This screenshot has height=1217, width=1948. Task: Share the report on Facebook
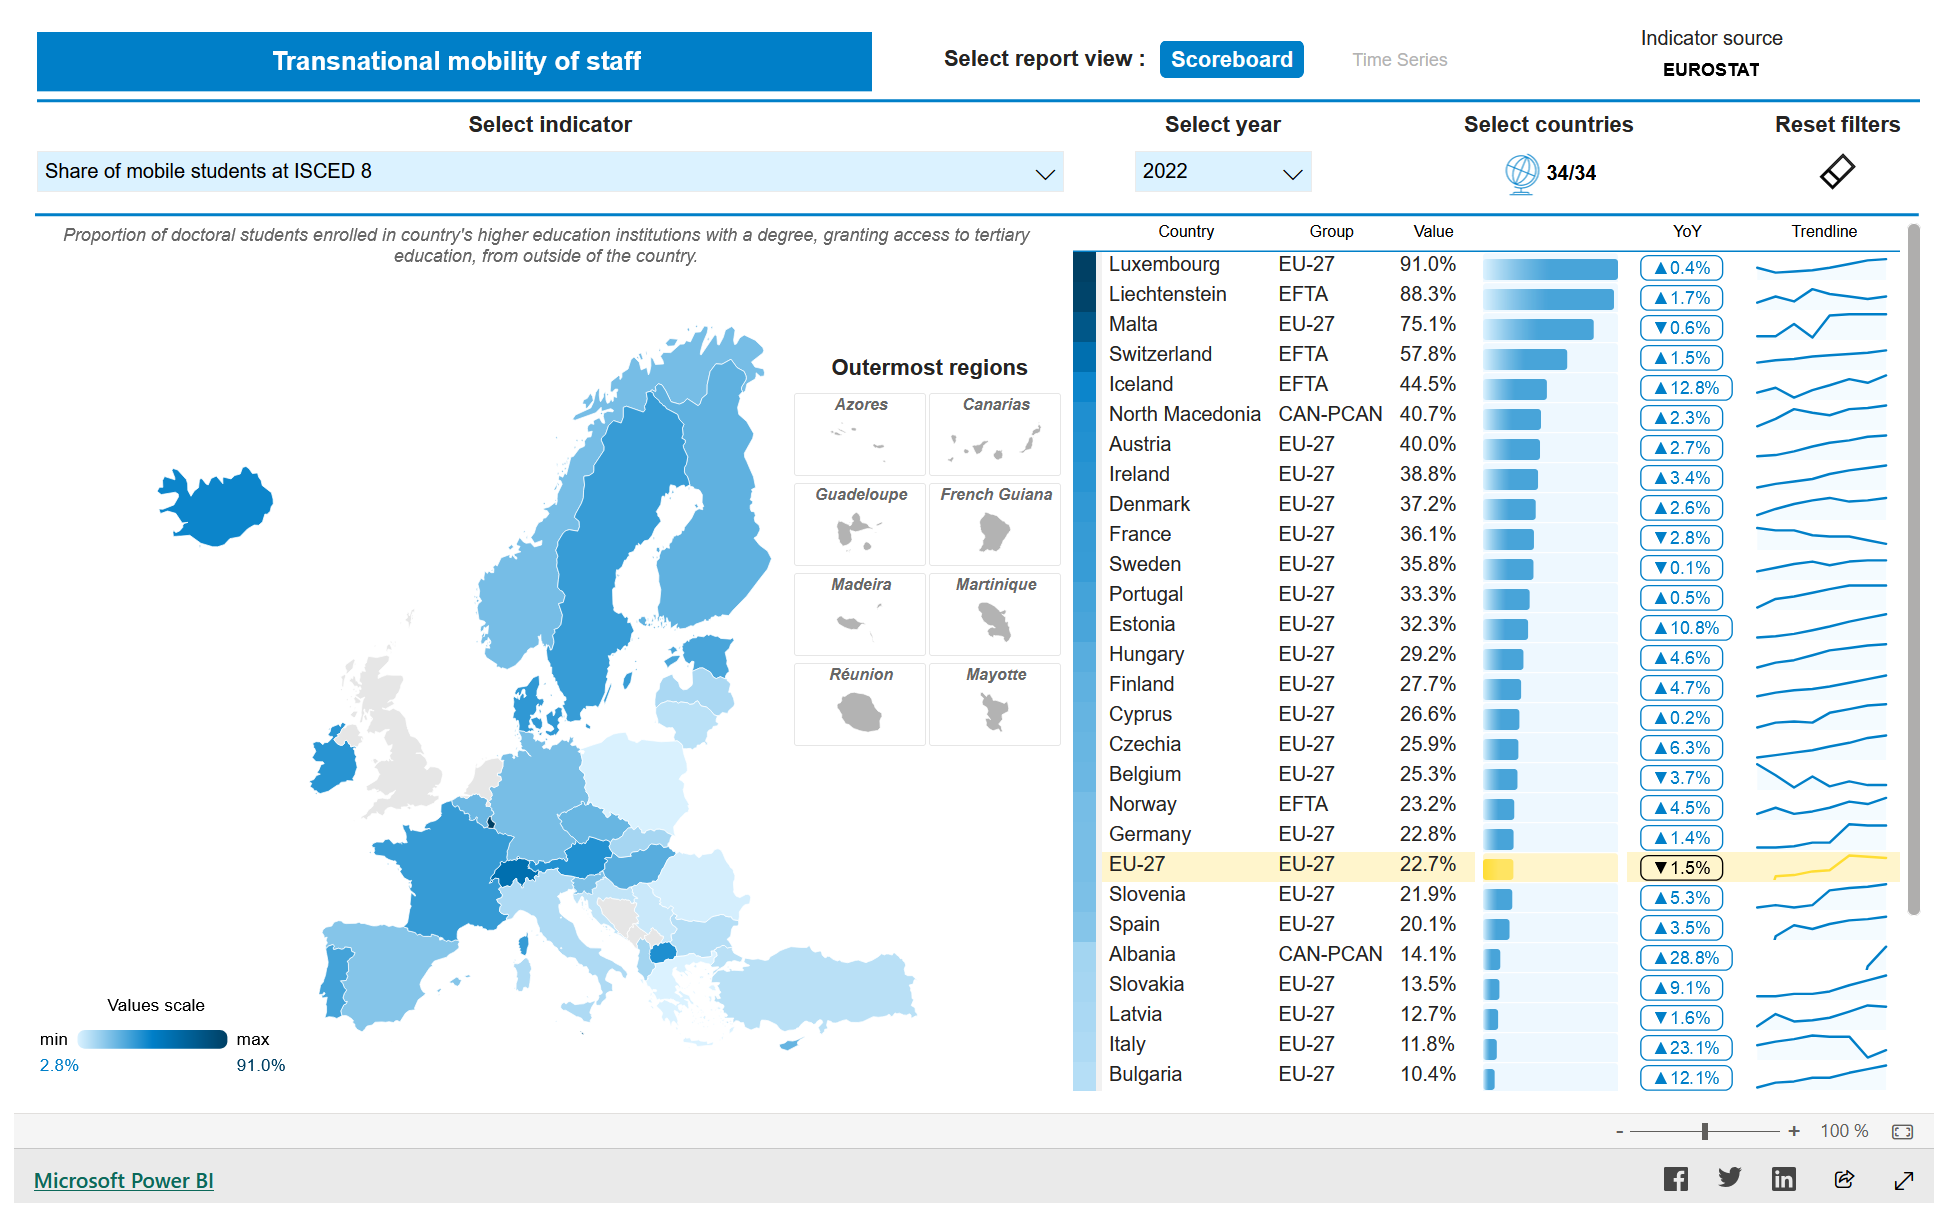[1676, 1179]
